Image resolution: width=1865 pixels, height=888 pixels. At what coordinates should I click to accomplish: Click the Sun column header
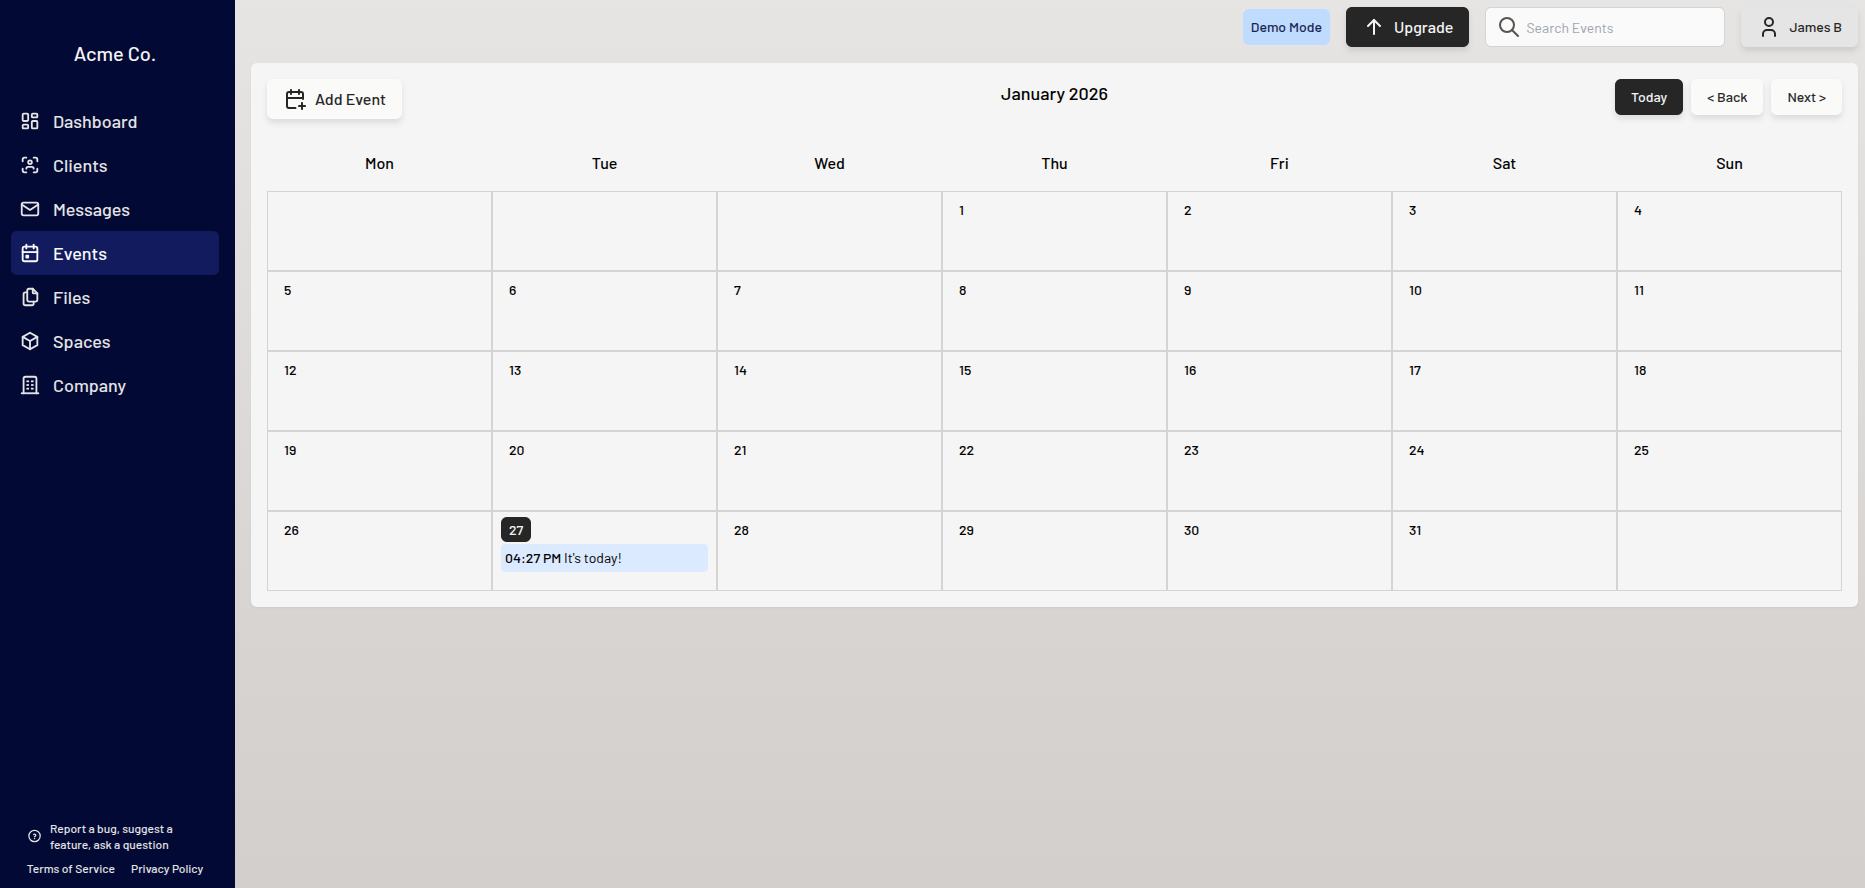(x=1729, y=164)
